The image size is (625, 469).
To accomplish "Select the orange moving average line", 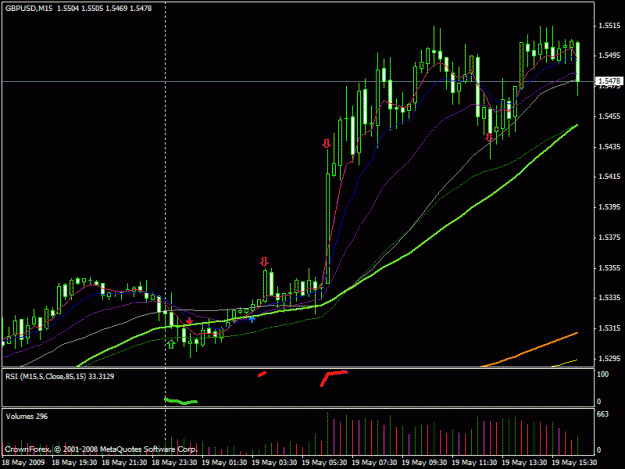I will pyautogui.click(x=530, y=349).
